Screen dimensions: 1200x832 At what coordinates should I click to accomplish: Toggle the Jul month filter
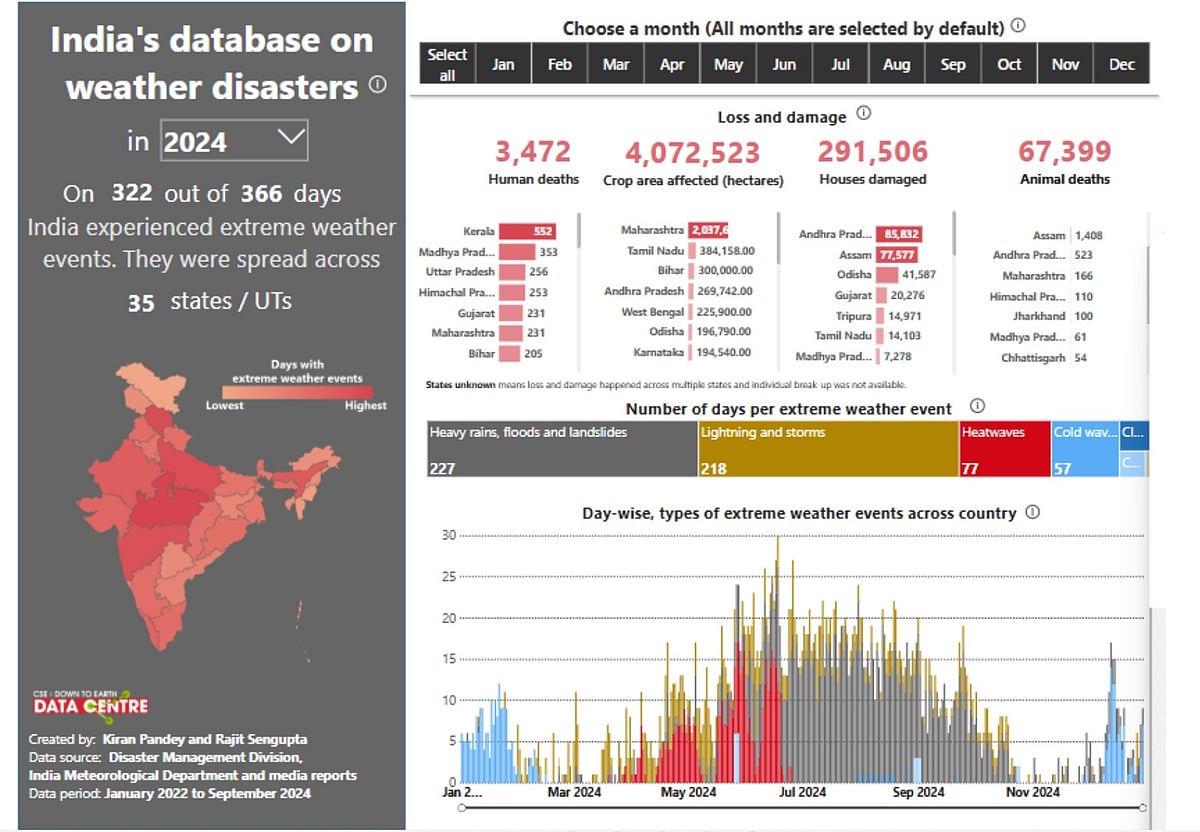[840, 64]
